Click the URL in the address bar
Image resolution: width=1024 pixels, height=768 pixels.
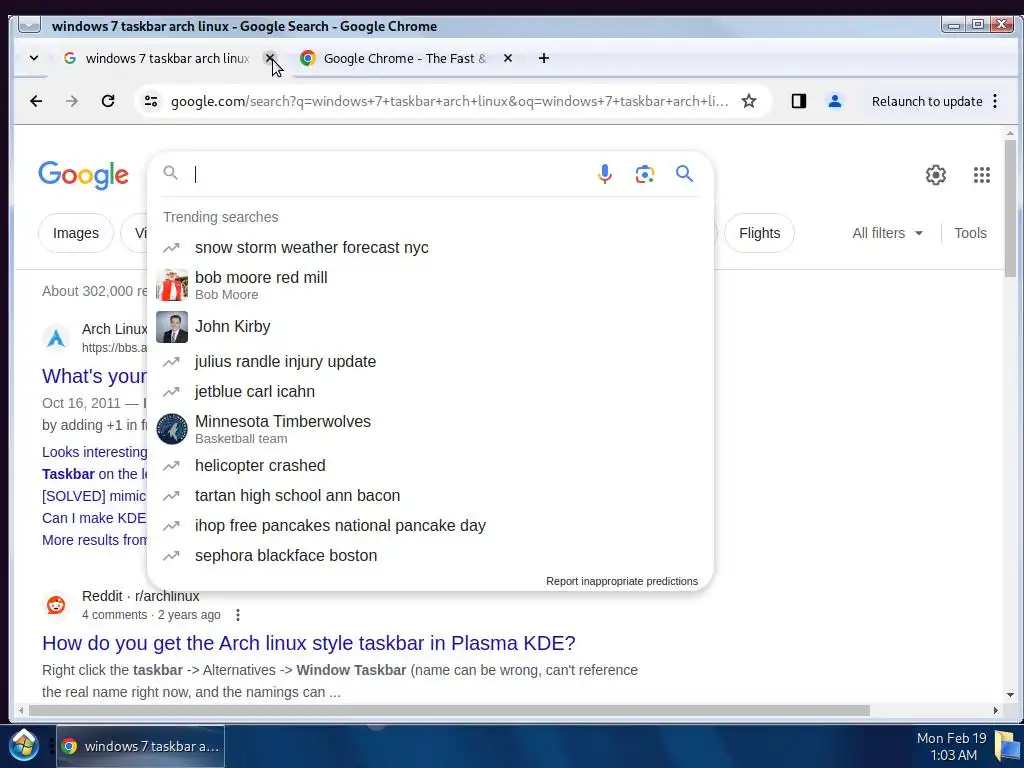449,101
